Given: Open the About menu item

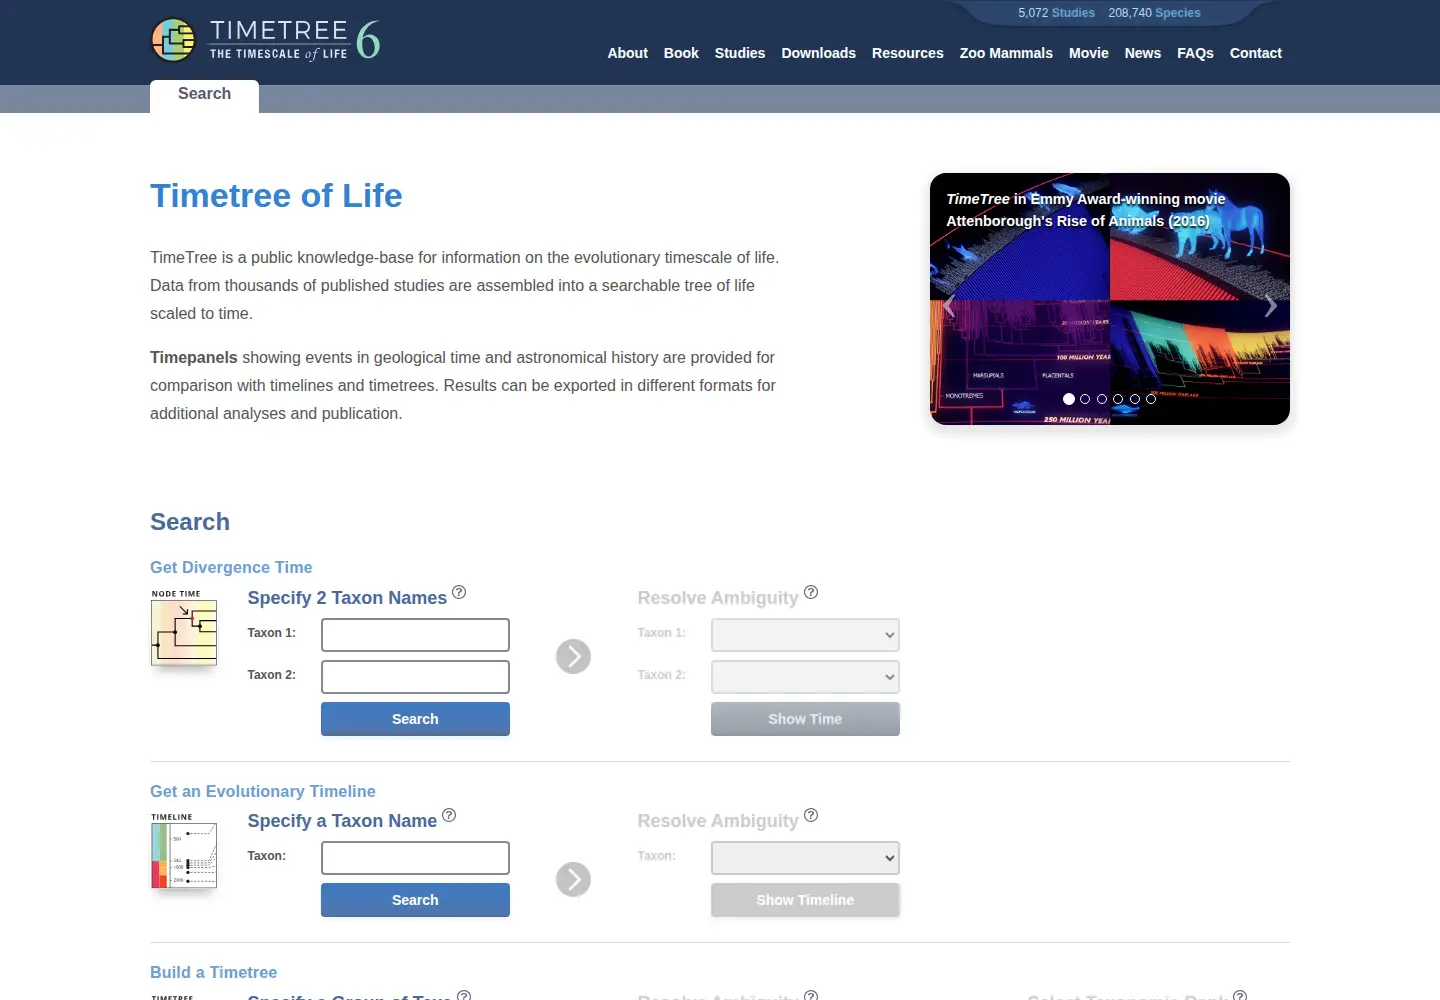Looking at the screenshot, I should [628, 53].
